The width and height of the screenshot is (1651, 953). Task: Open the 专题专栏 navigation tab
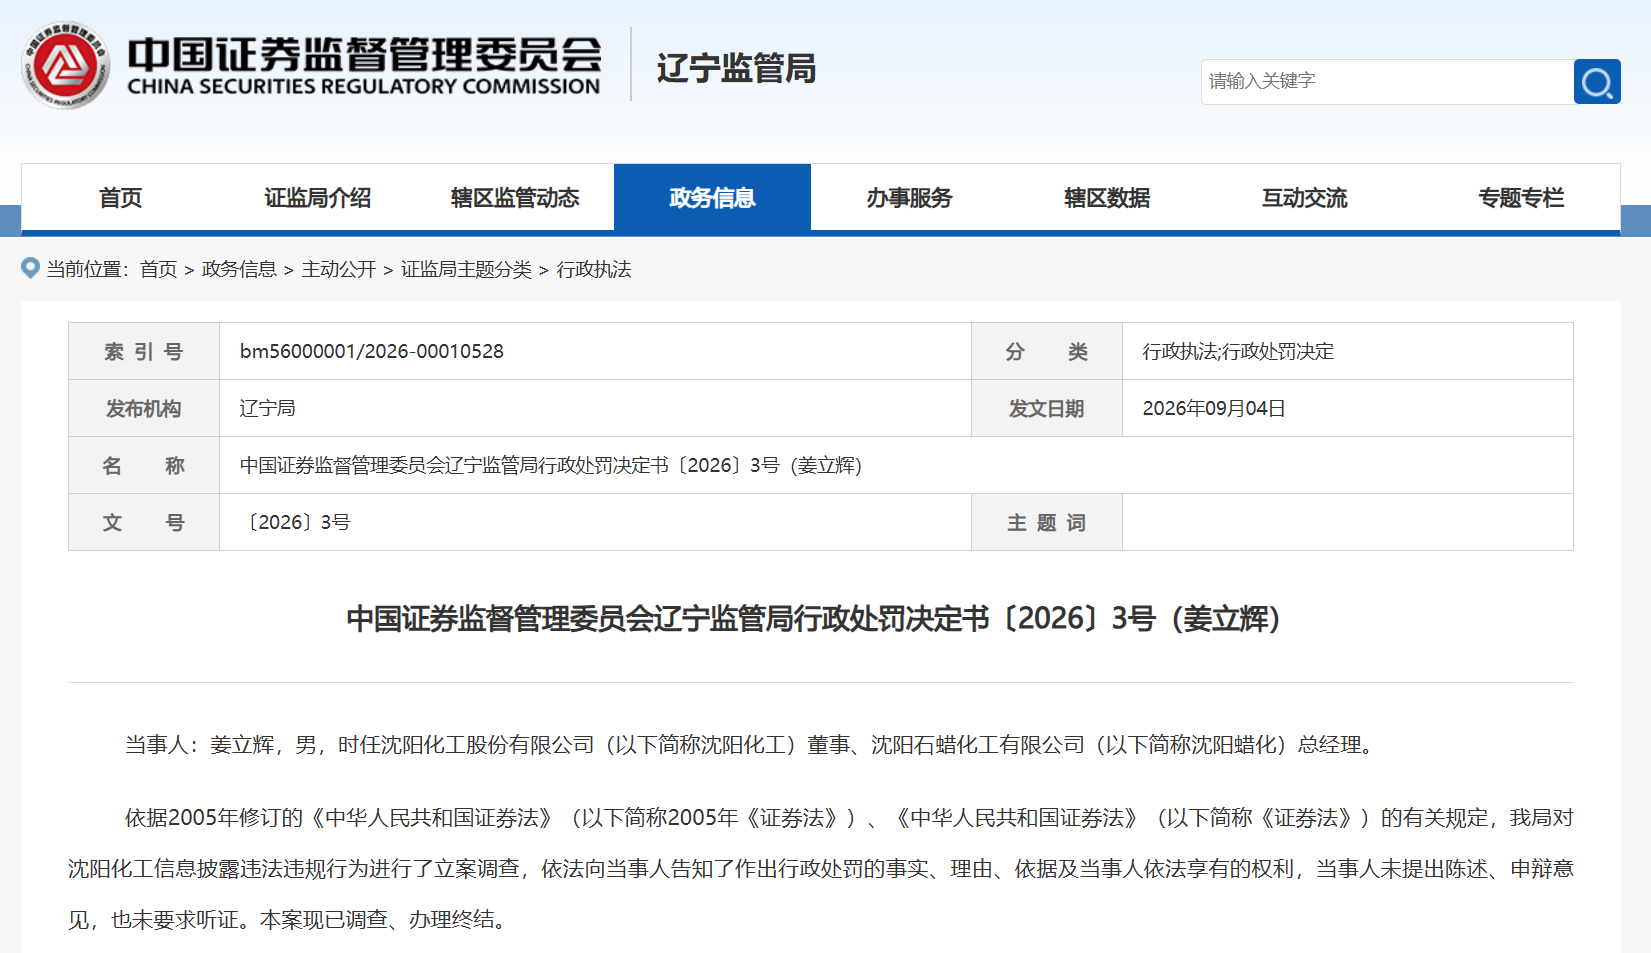pos(1521,198)
